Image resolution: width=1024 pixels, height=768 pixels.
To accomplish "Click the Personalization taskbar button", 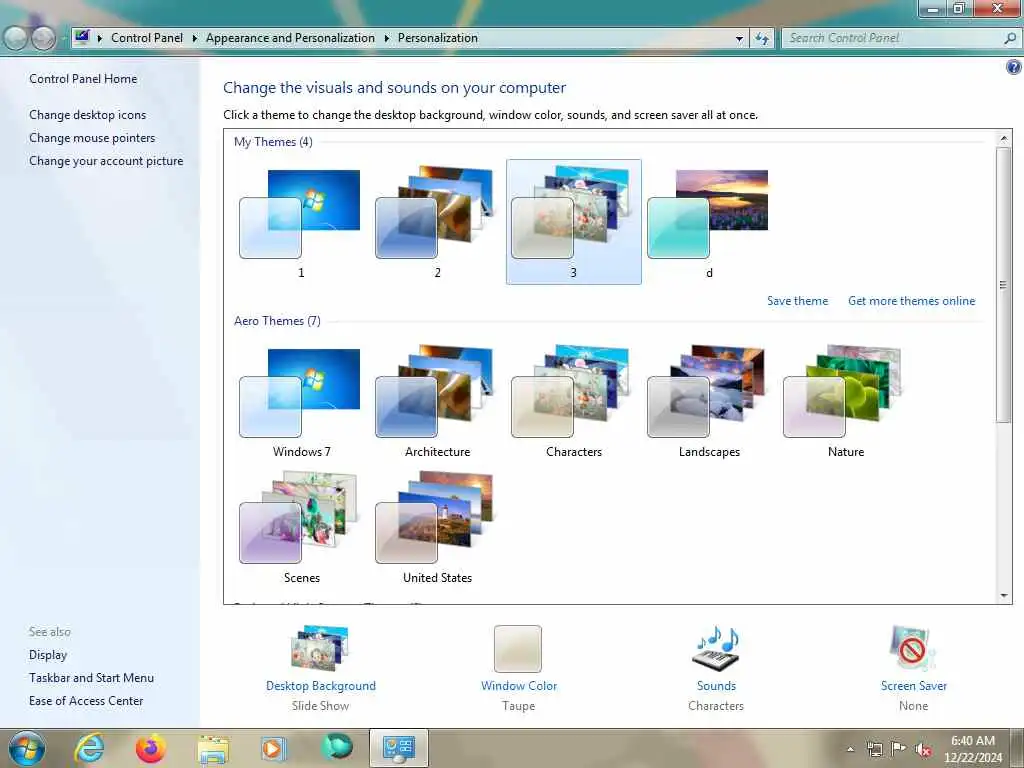I will [399, 748].
